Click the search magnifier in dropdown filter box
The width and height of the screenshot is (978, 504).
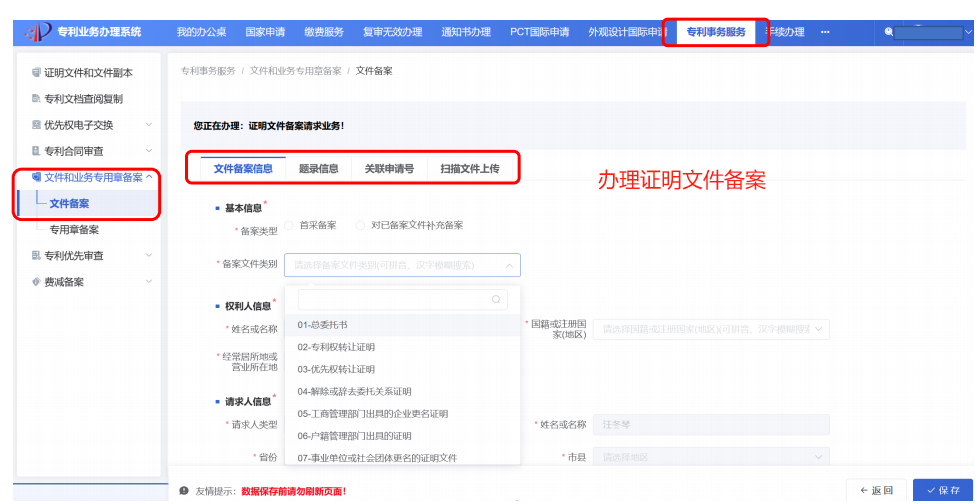(x=495, y=299)
